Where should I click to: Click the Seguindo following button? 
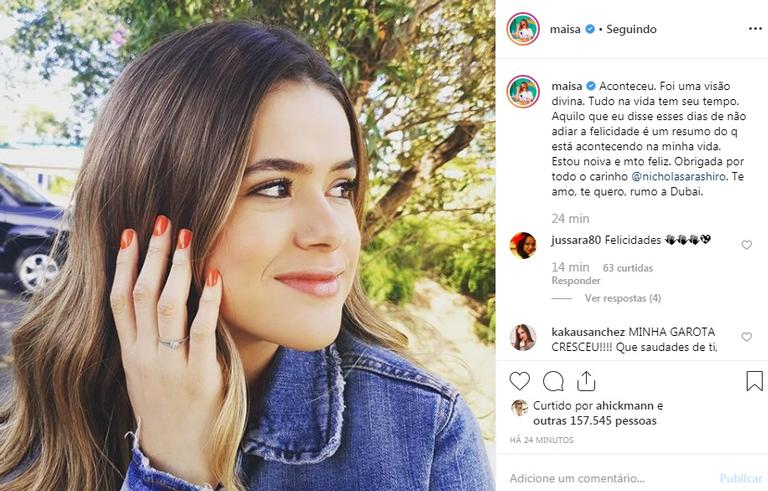click(x=631, y=29)
